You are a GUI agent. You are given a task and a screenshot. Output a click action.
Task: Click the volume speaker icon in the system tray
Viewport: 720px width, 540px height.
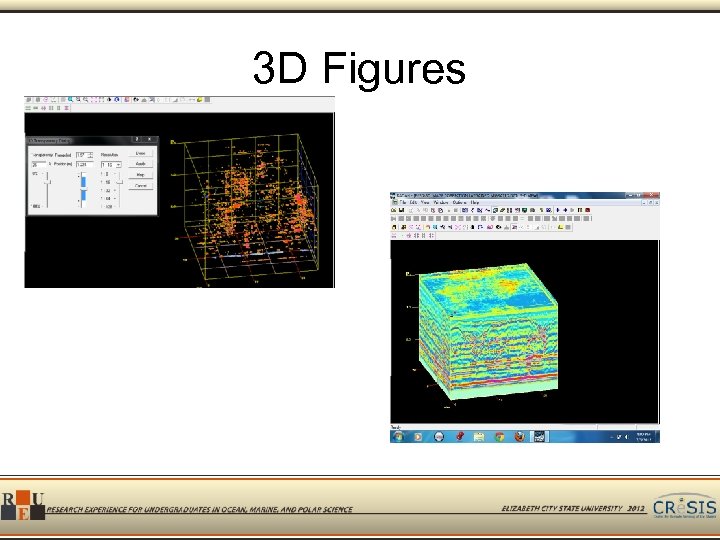click(626, 437)
